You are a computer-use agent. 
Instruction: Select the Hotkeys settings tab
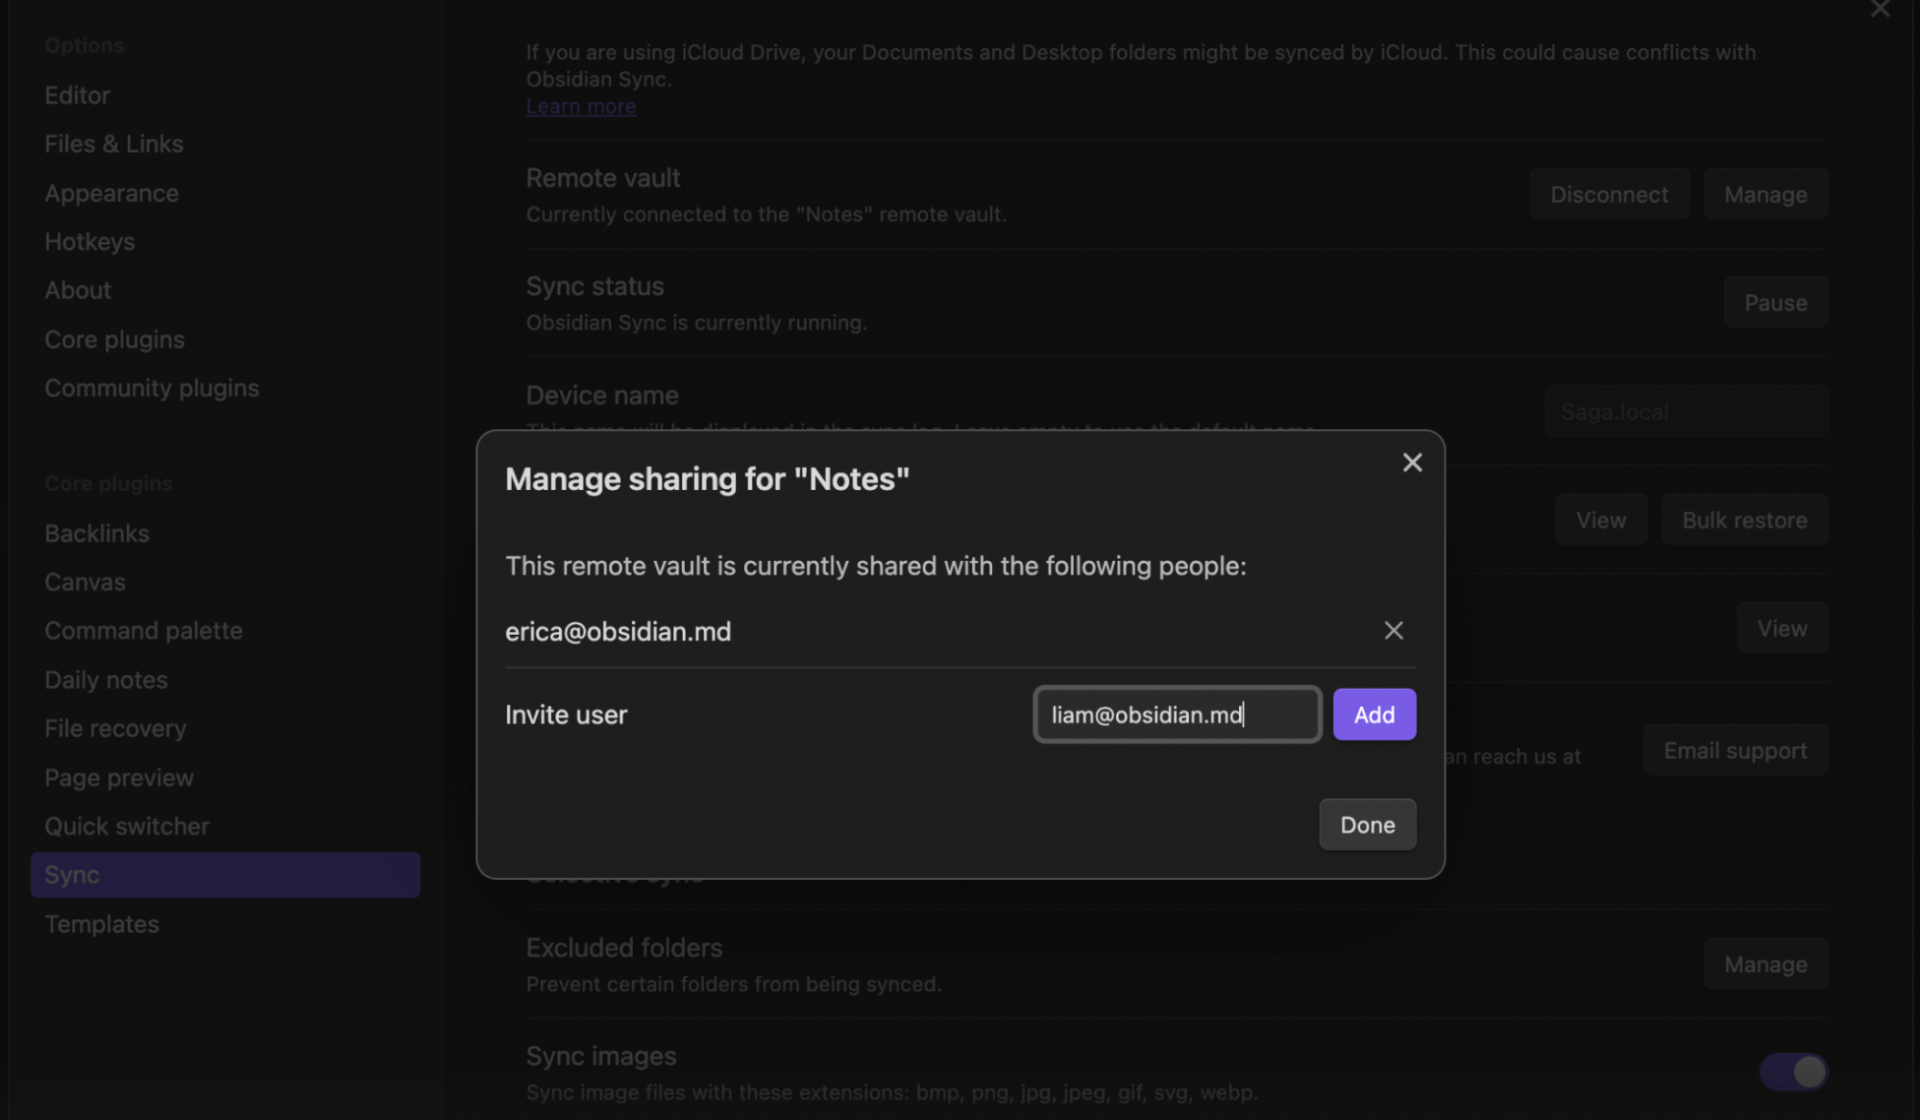coord(89,242)
